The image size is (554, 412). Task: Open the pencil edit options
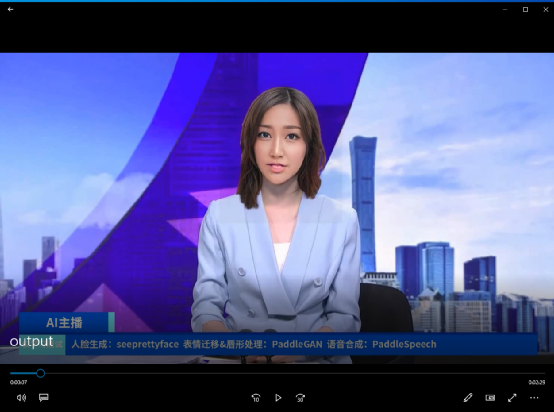(468, 398)
